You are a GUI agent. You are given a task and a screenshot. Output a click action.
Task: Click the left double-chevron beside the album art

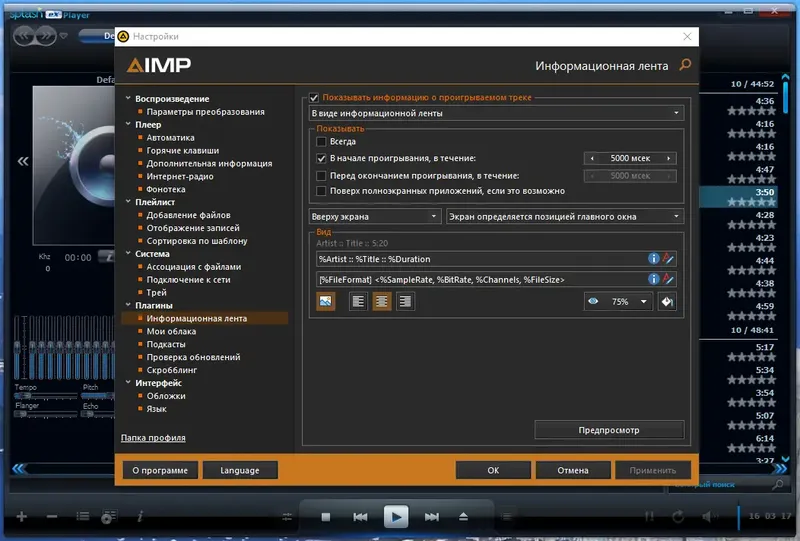point(23,161)
